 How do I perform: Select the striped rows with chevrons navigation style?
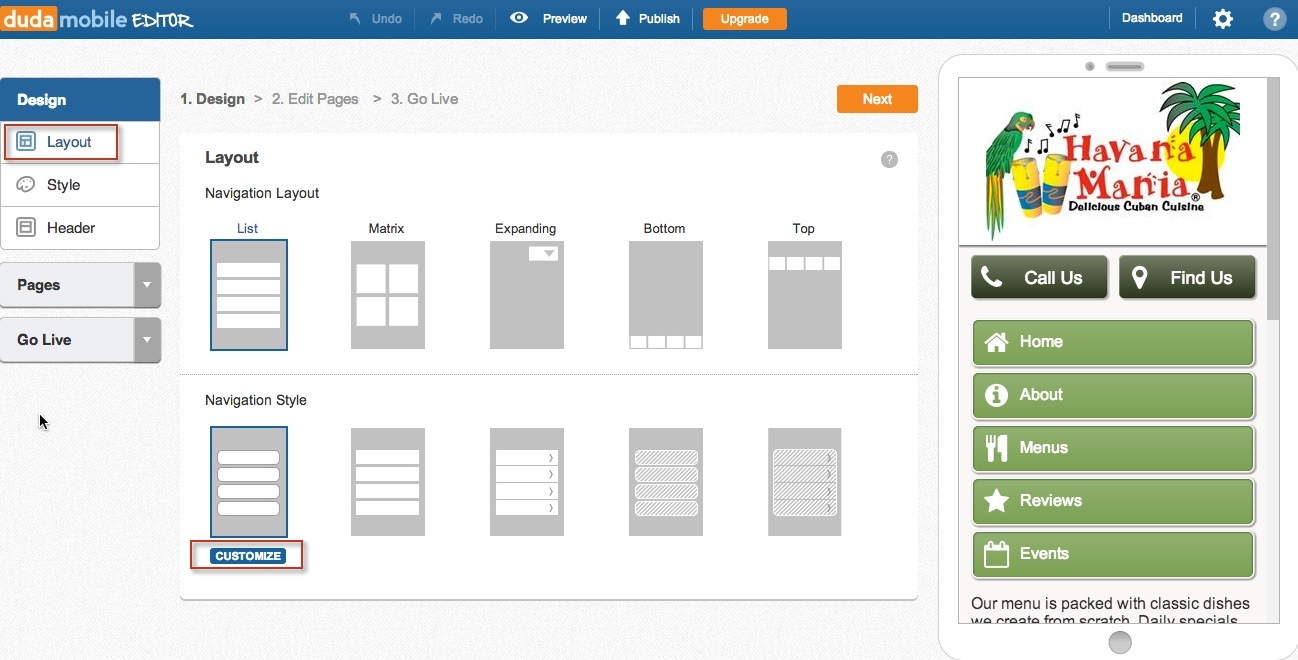pos(805,482)
